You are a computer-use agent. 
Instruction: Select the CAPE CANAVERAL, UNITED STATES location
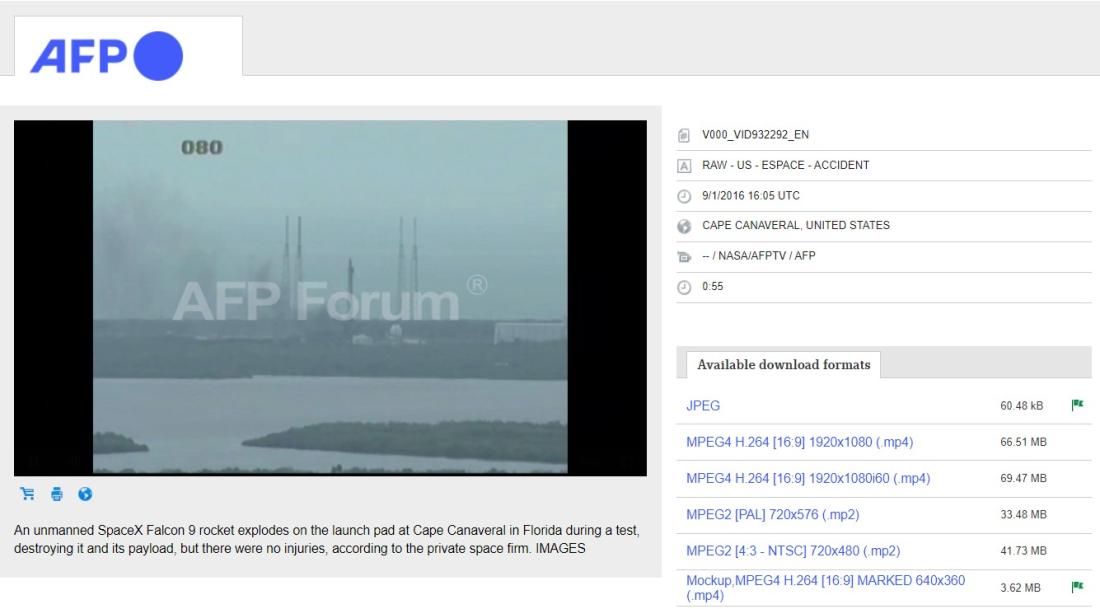(x=796, y=225)
